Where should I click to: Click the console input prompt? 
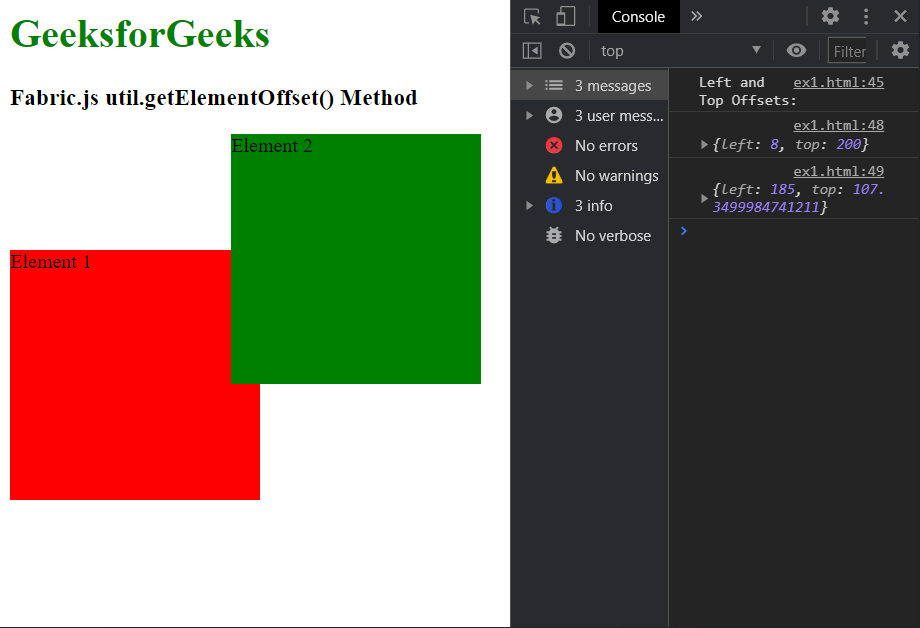tap(794, 231)
